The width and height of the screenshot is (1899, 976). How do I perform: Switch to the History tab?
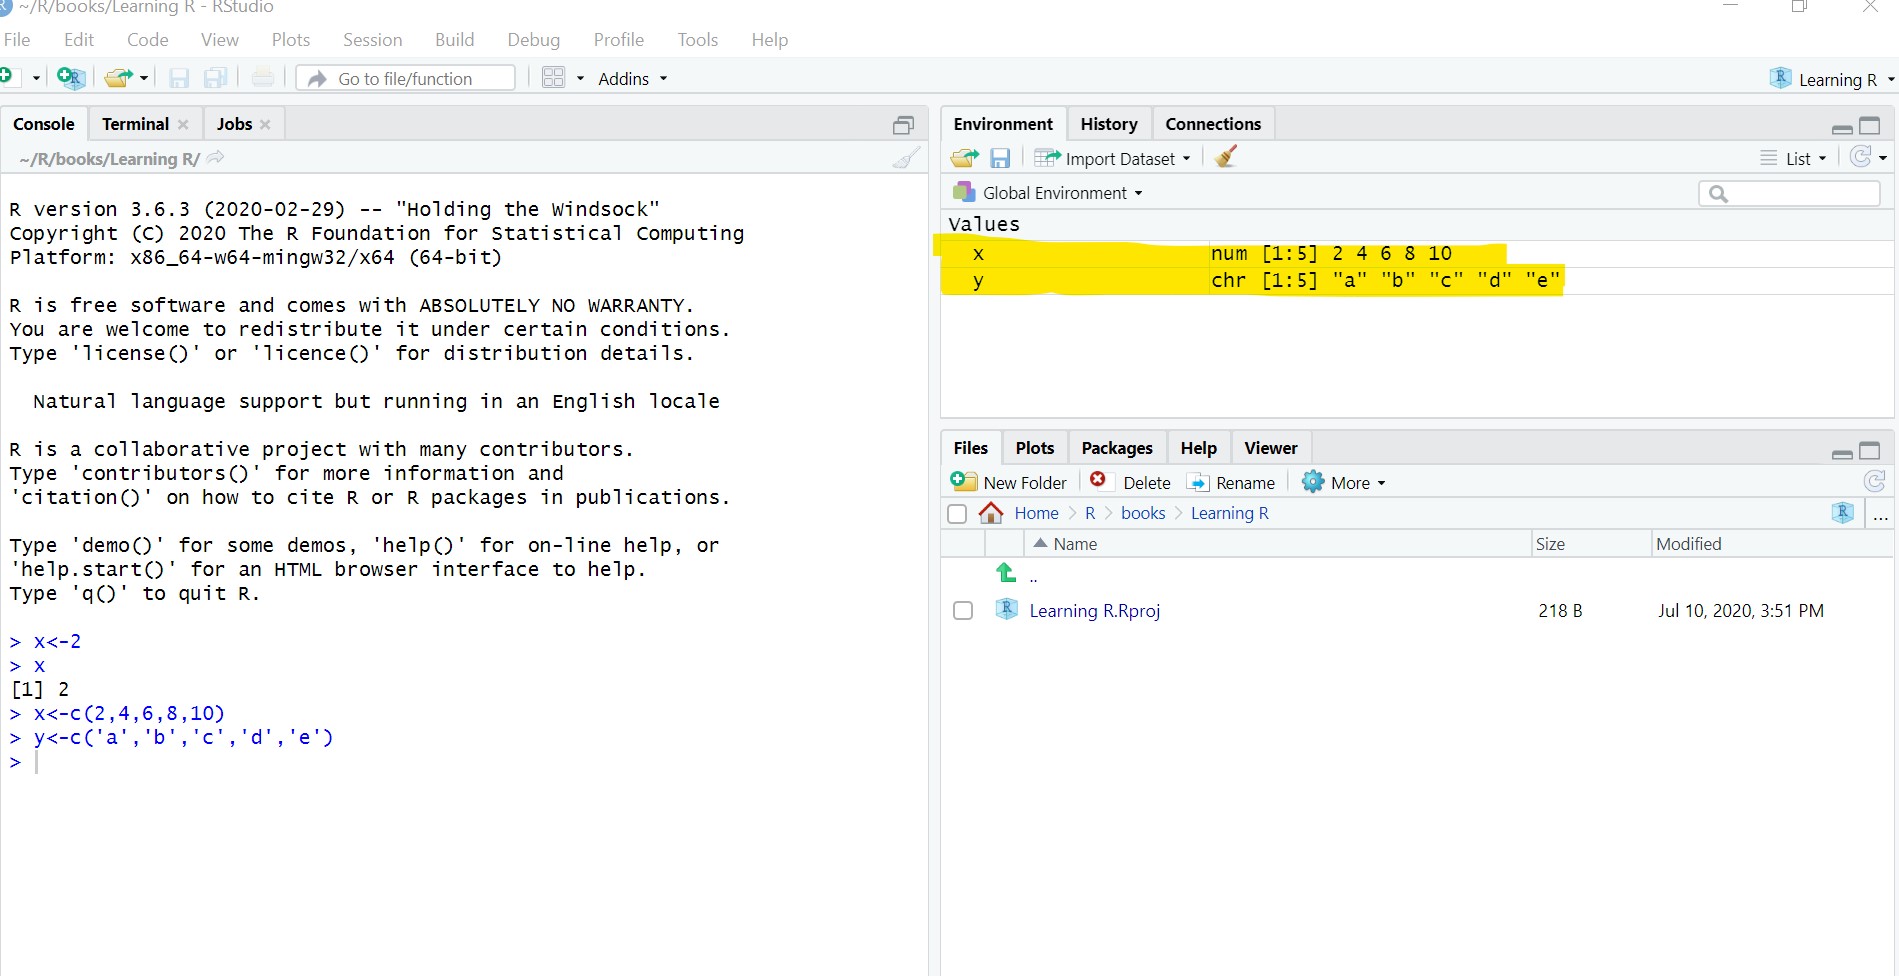pyautogui.click(x=1108, y=124)
